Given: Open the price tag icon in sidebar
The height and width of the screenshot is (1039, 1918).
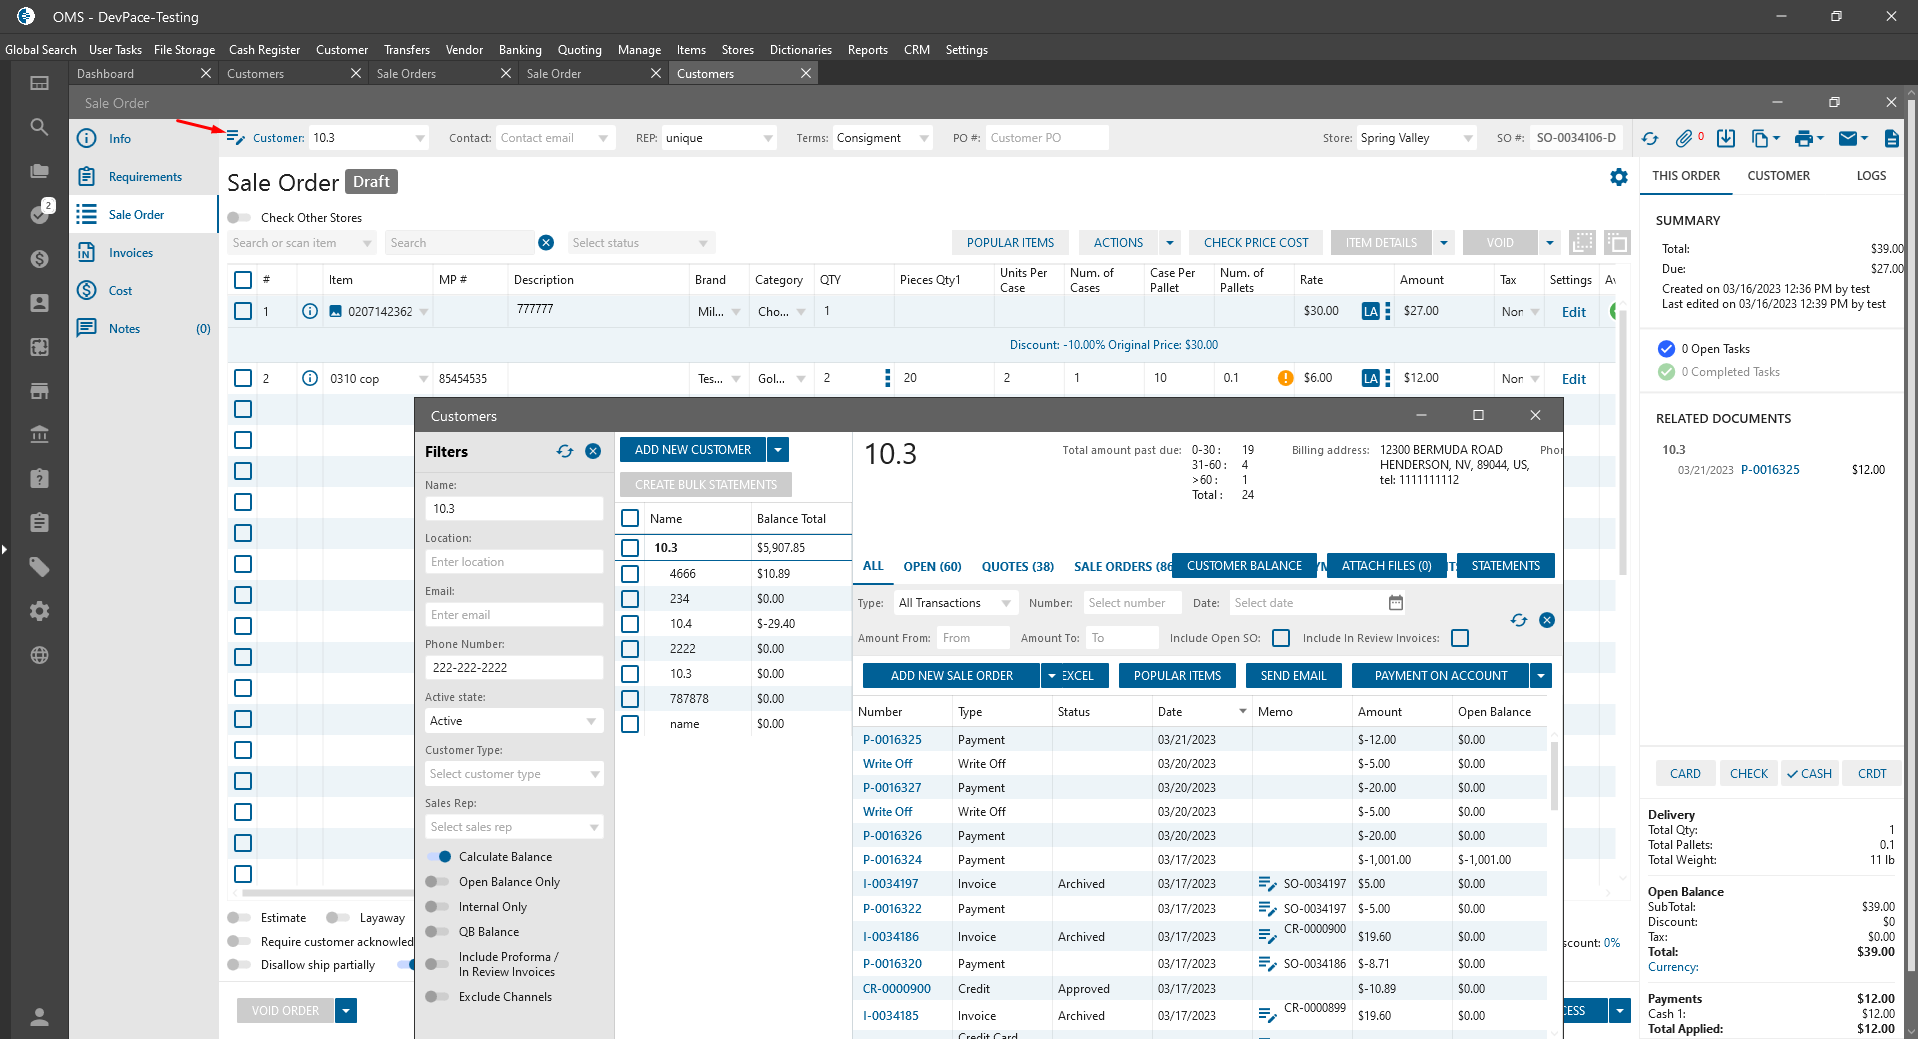Looking at the screenshot, I should [39, 567].
